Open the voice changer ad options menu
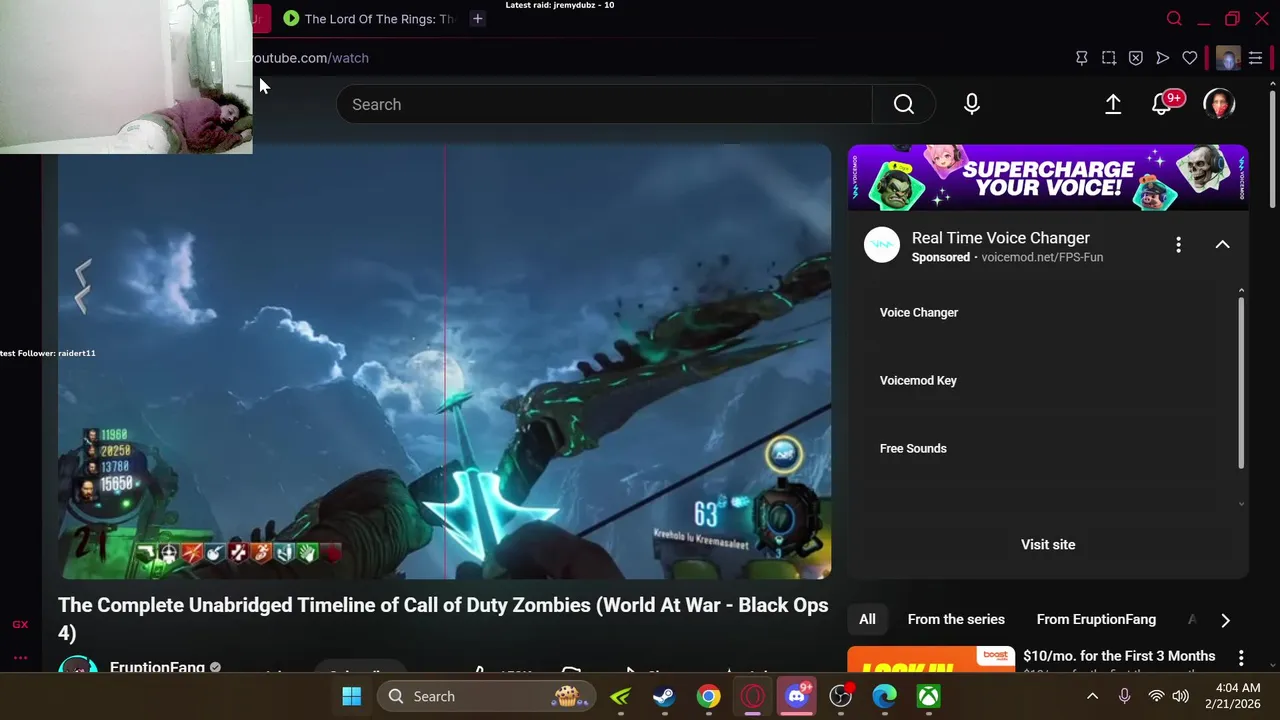This screenshot has width=1280, height=720. 1178,244
